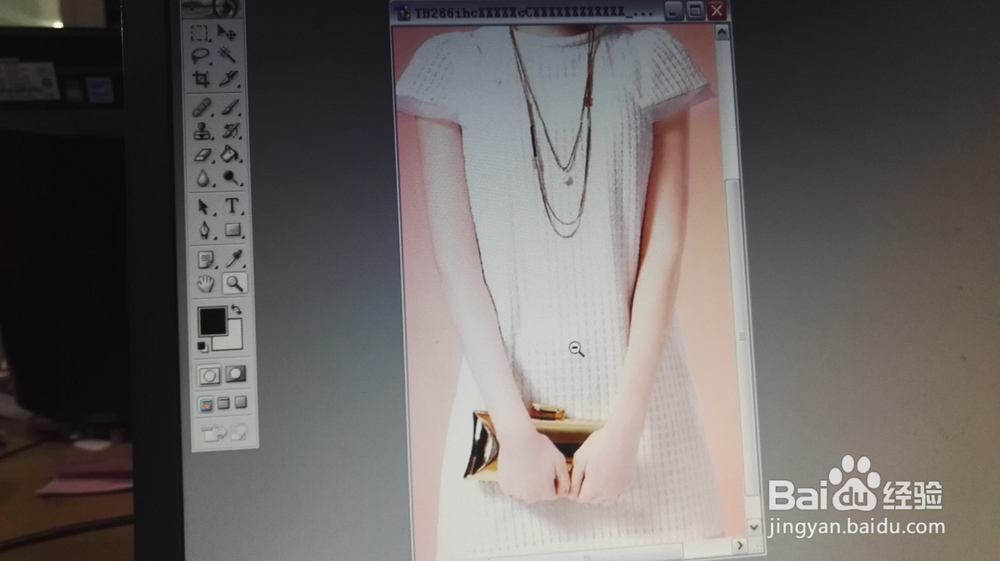Click the document window title bar
This screenshot has height=561, width=1000.
[x=533, y=12]
